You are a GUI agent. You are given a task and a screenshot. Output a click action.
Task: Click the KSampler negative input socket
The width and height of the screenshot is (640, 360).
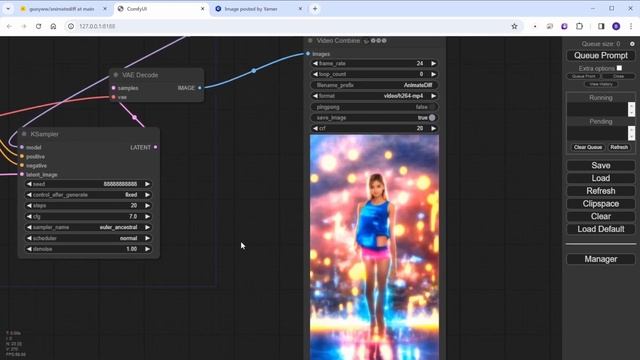coord(22,165)
